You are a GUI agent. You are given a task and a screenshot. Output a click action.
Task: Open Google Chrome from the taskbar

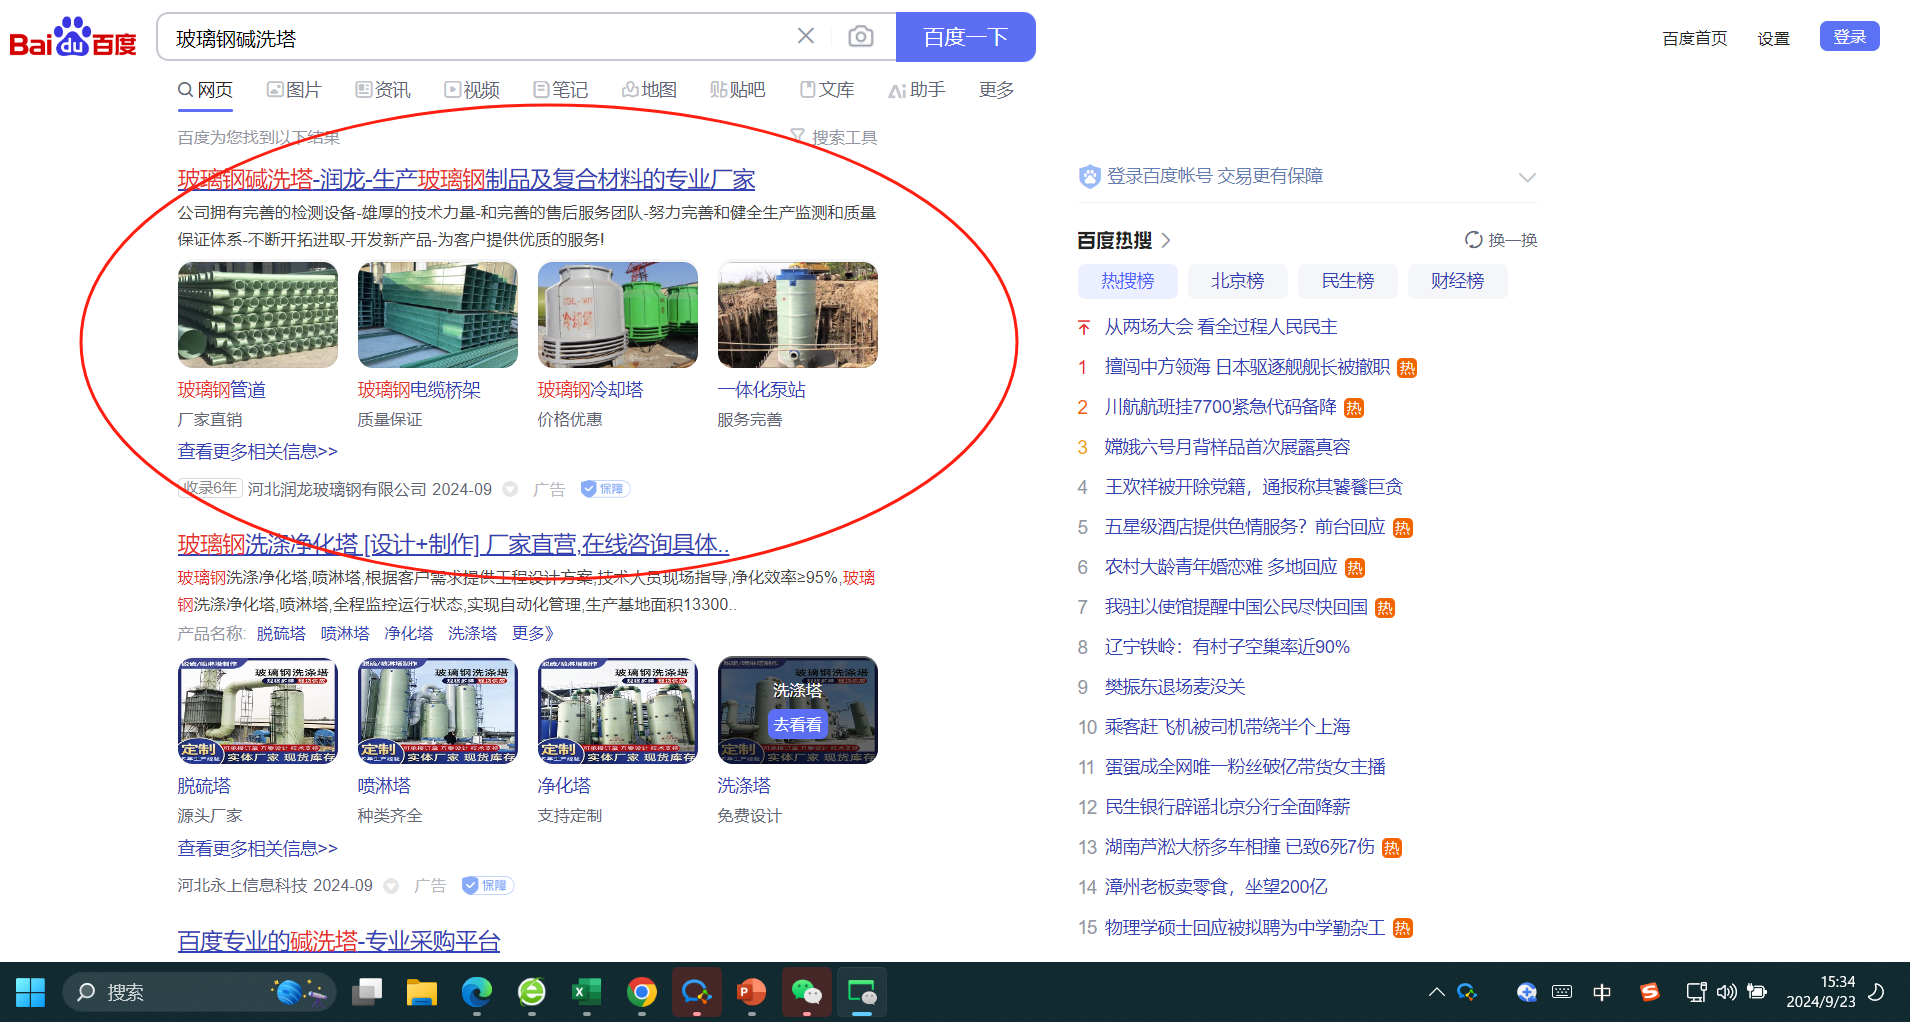pyautogui.click(x=642, y=992)
